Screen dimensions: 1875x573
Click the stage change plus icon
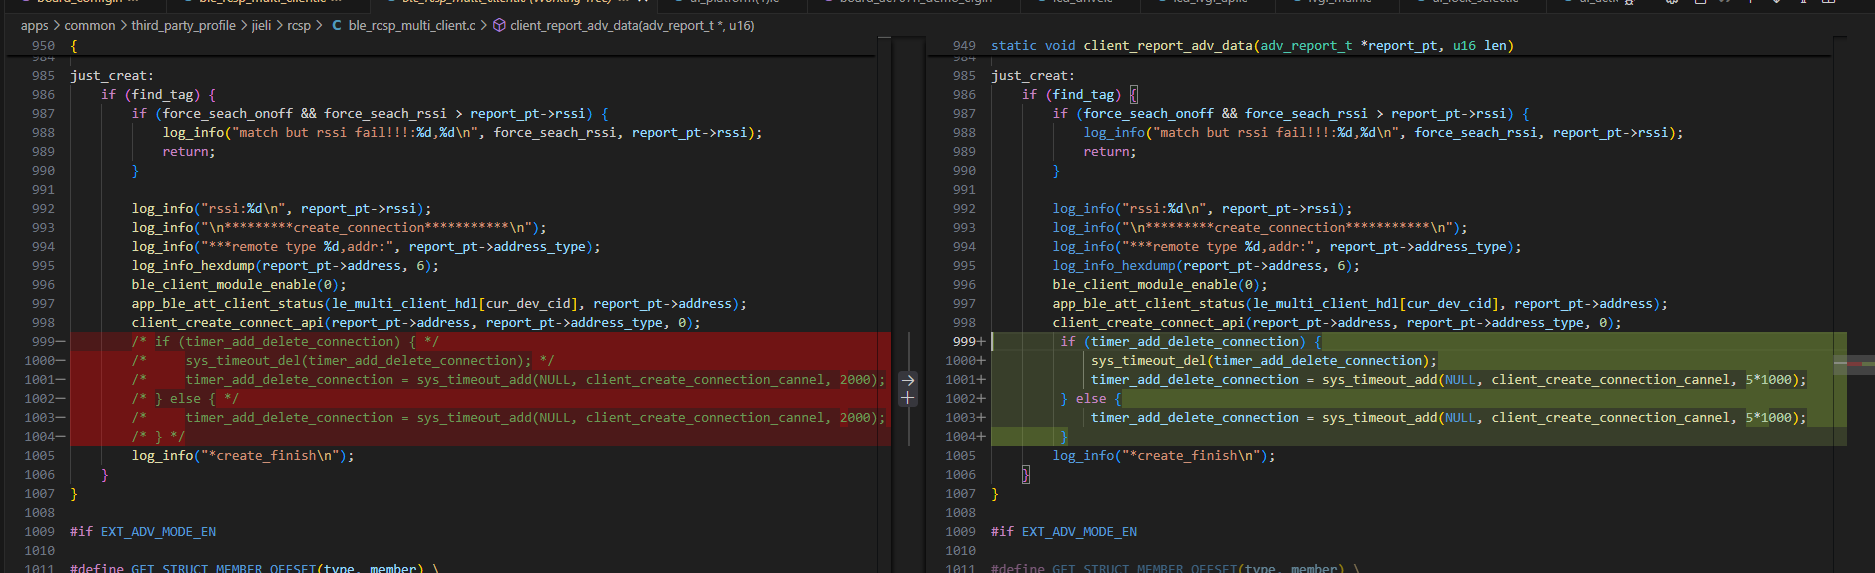pos(908,398)
